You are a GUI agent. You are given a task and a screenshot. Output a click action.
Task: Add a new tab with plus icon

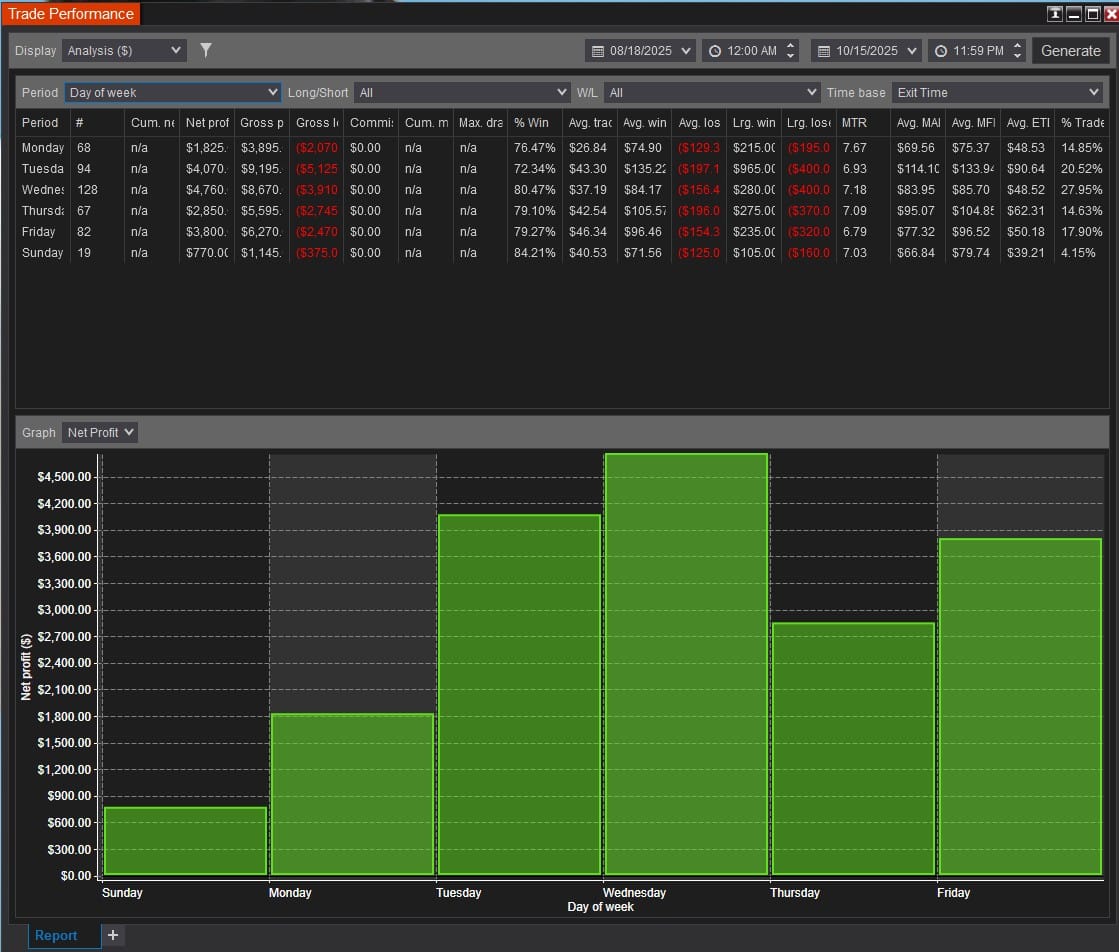pos(113,935)
